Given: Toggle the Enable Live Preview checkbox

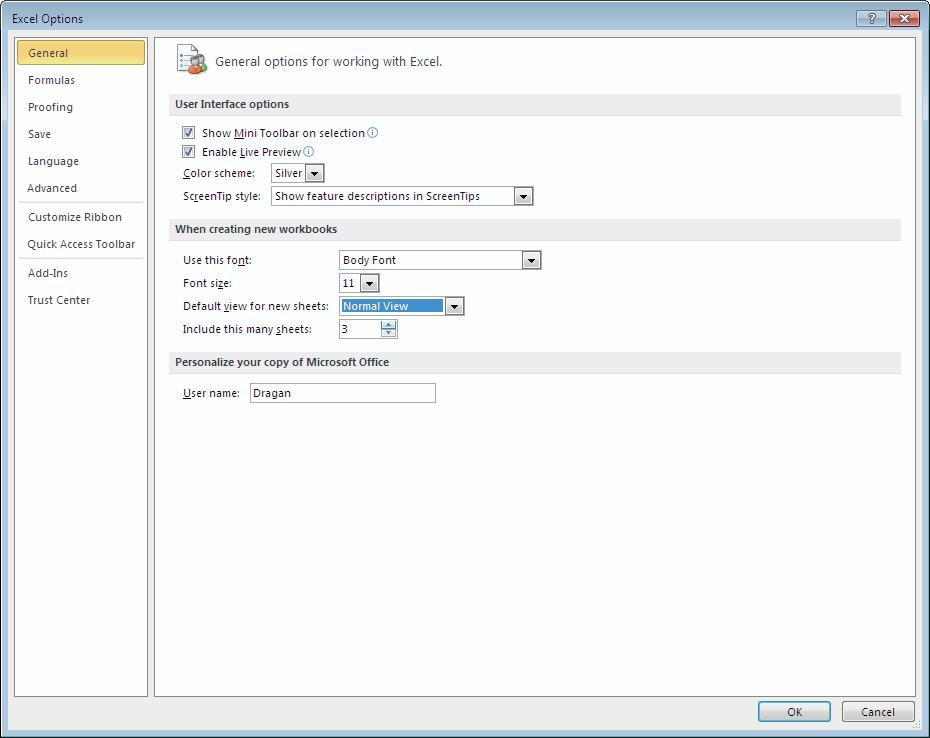Looking at the screenshot, I should coord(189,152).
